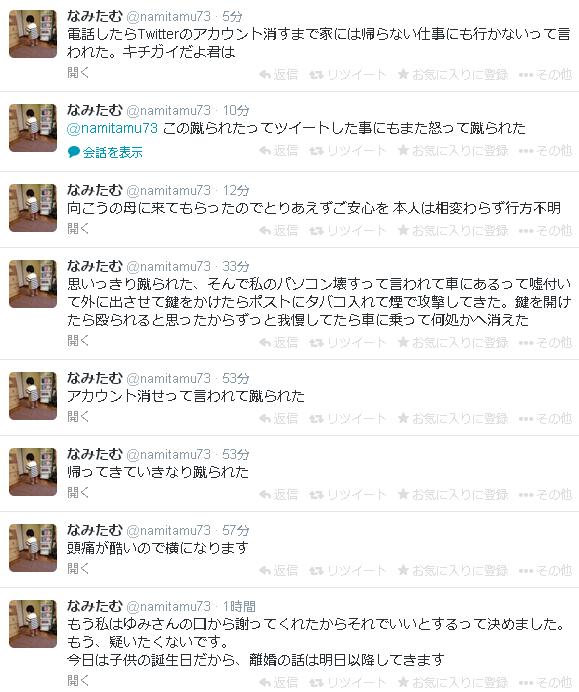This screenshot has height=692, width=579.
Task: Expand the 頭痛が酷い tweet with 開く
Action: (x=78, y=568)
